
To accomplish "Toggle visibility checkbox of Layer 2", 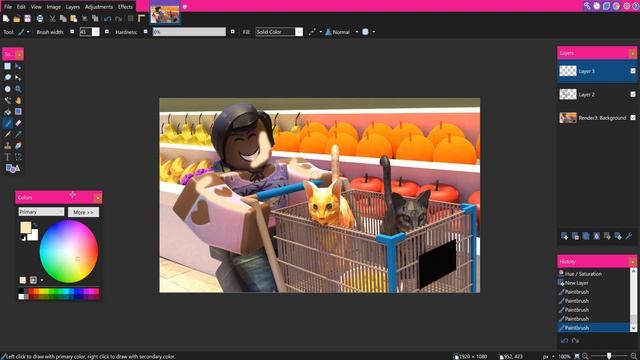I will click(633, 94).
